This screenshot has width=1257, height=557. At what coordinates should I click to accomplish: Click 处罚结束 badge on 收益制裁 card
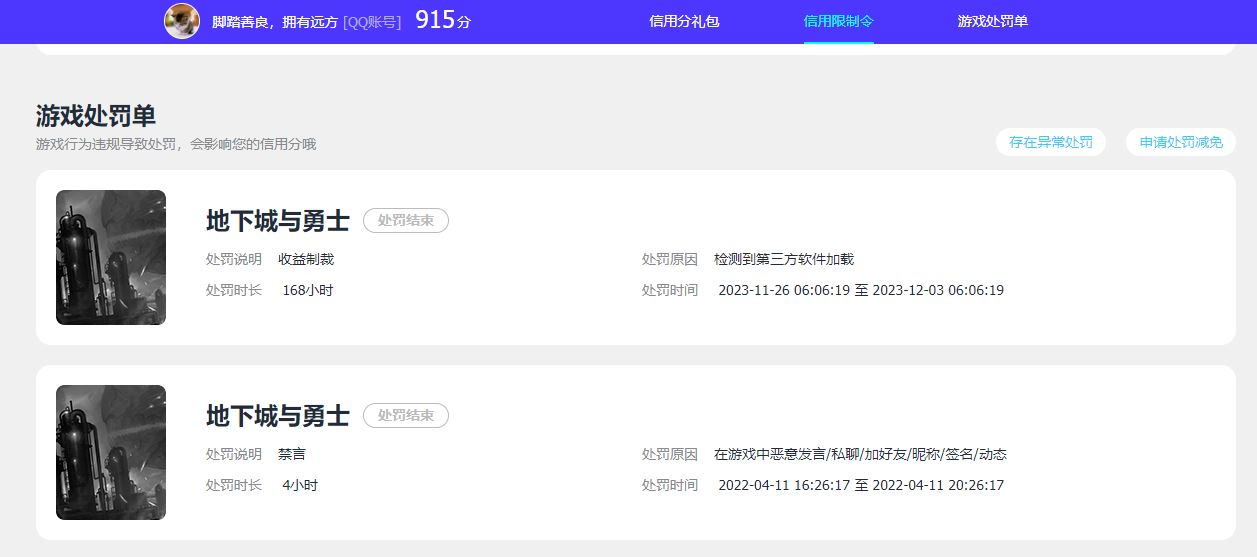[x=405, y=221]
